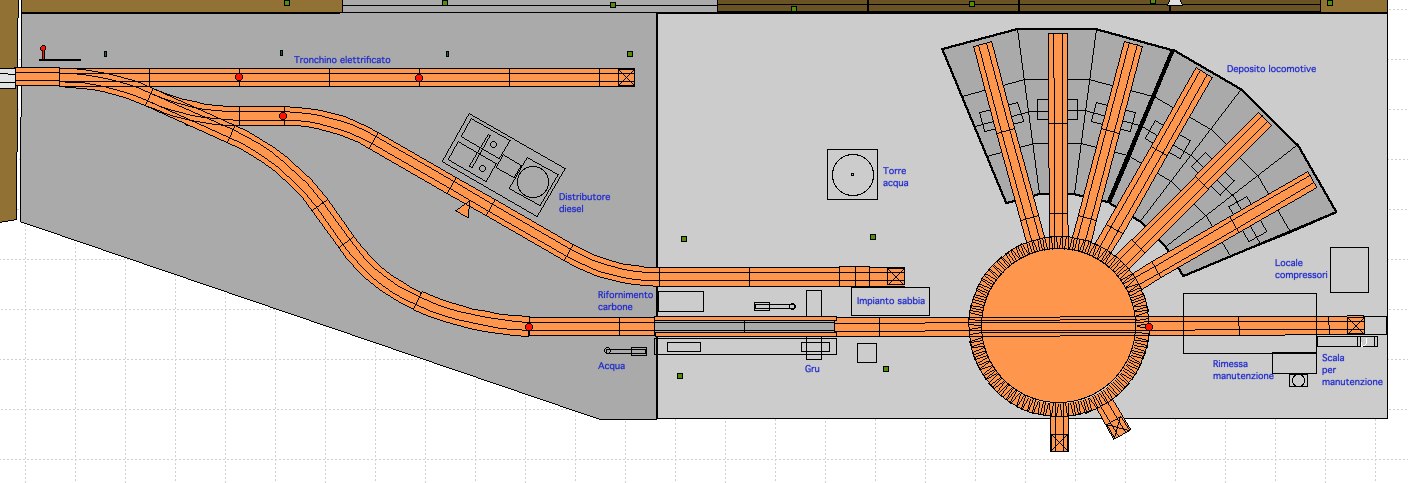Image resolution: width=1408 pixels, height=483 pixels.
Task: Click the 'Deposito locomotive' label
Action: pyautogui.click(x=1271, y=69)
